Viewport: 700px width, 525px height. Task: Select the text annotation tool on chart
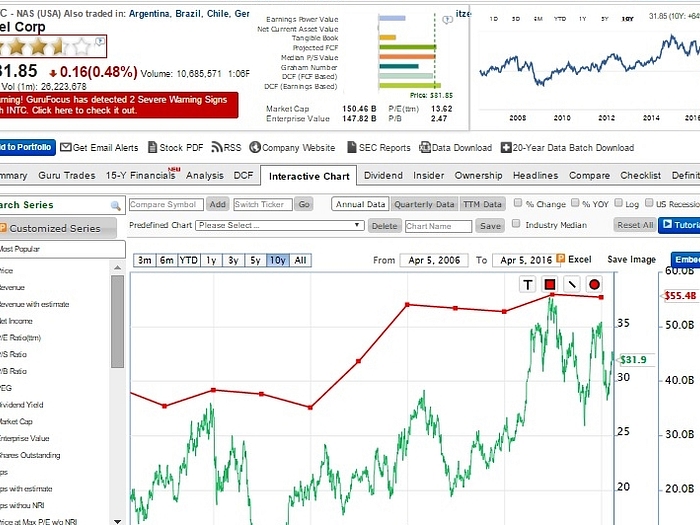pyautogui.click(x=528, y=285)
